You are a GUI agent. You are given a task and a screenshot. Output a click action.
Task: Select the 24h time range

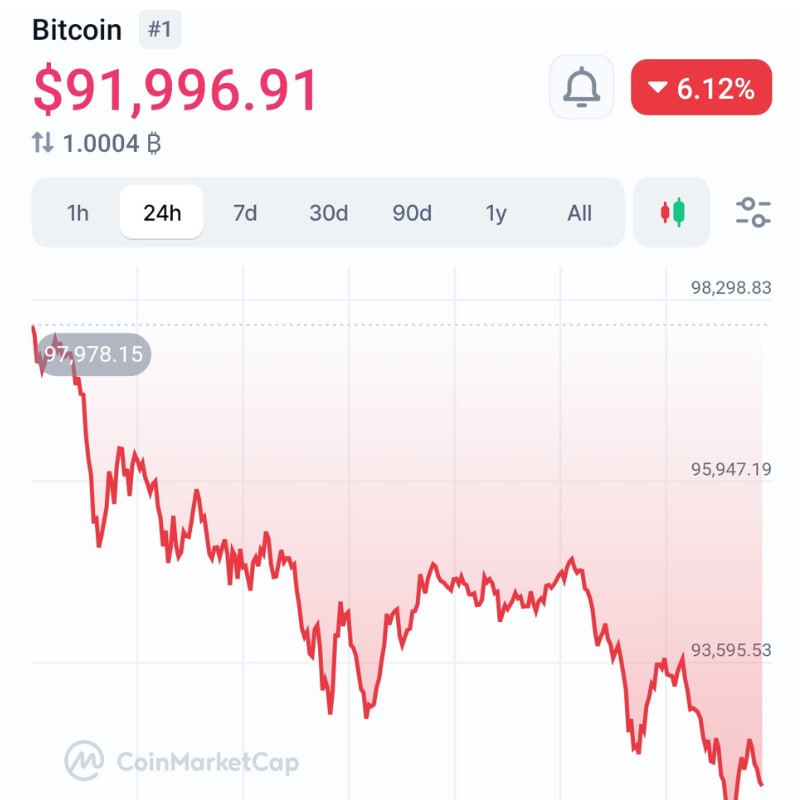coord(162,212)
